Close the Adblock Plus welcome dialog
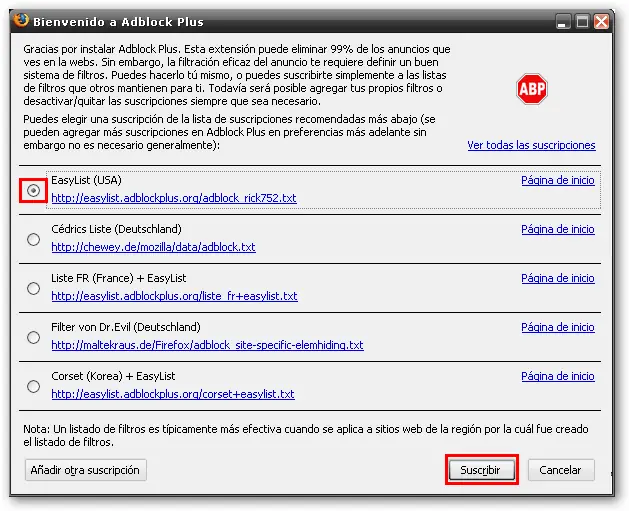Screen dimensions: 629x511 pyautogui.click(x=601, y=21)
